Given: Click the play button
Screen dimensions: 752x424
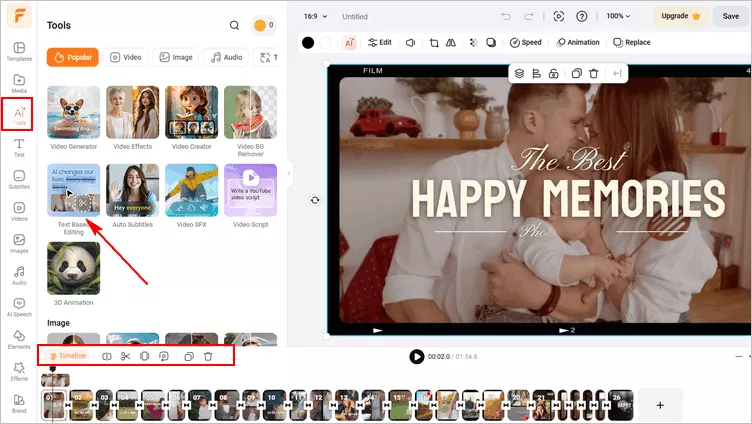Looking at the screenshot, I should pos(417,356).
